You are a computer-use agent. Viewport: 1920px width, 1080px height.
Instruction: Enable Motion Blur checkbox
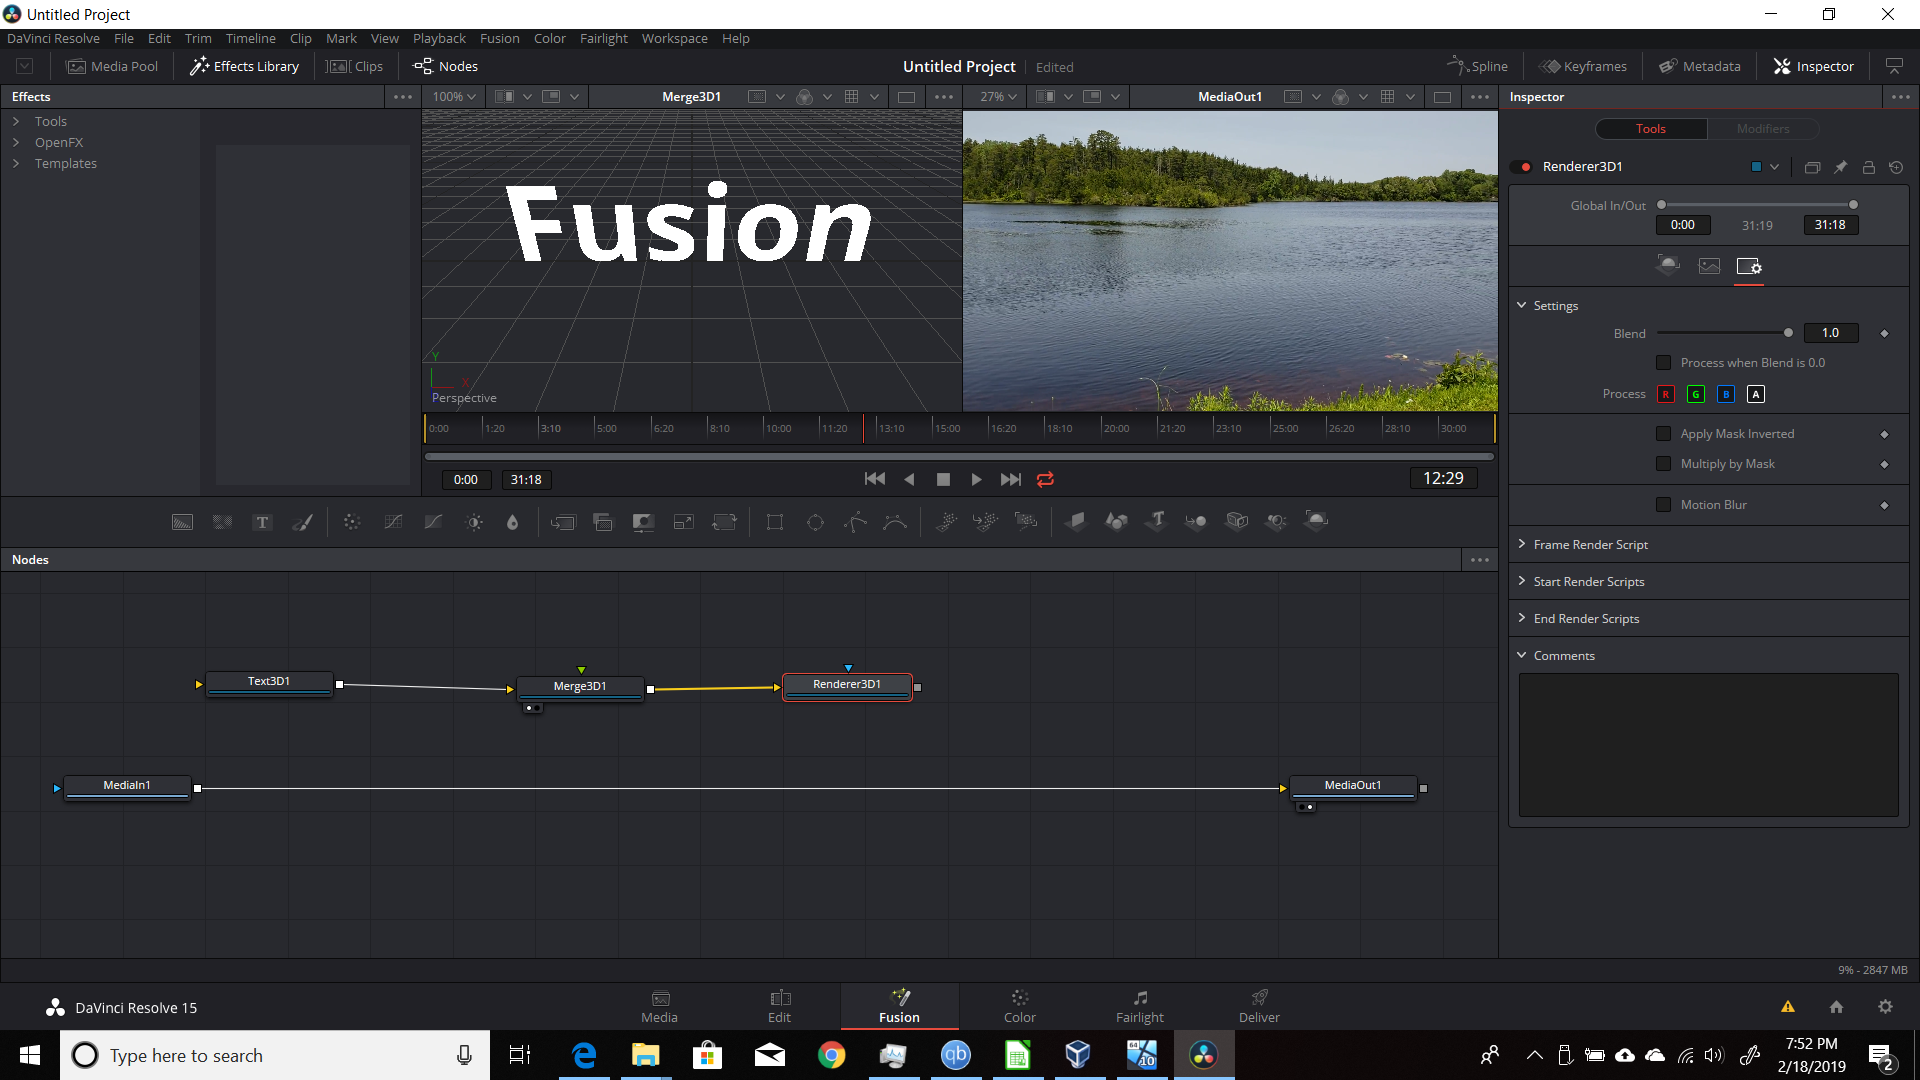tap(1664, 505)
